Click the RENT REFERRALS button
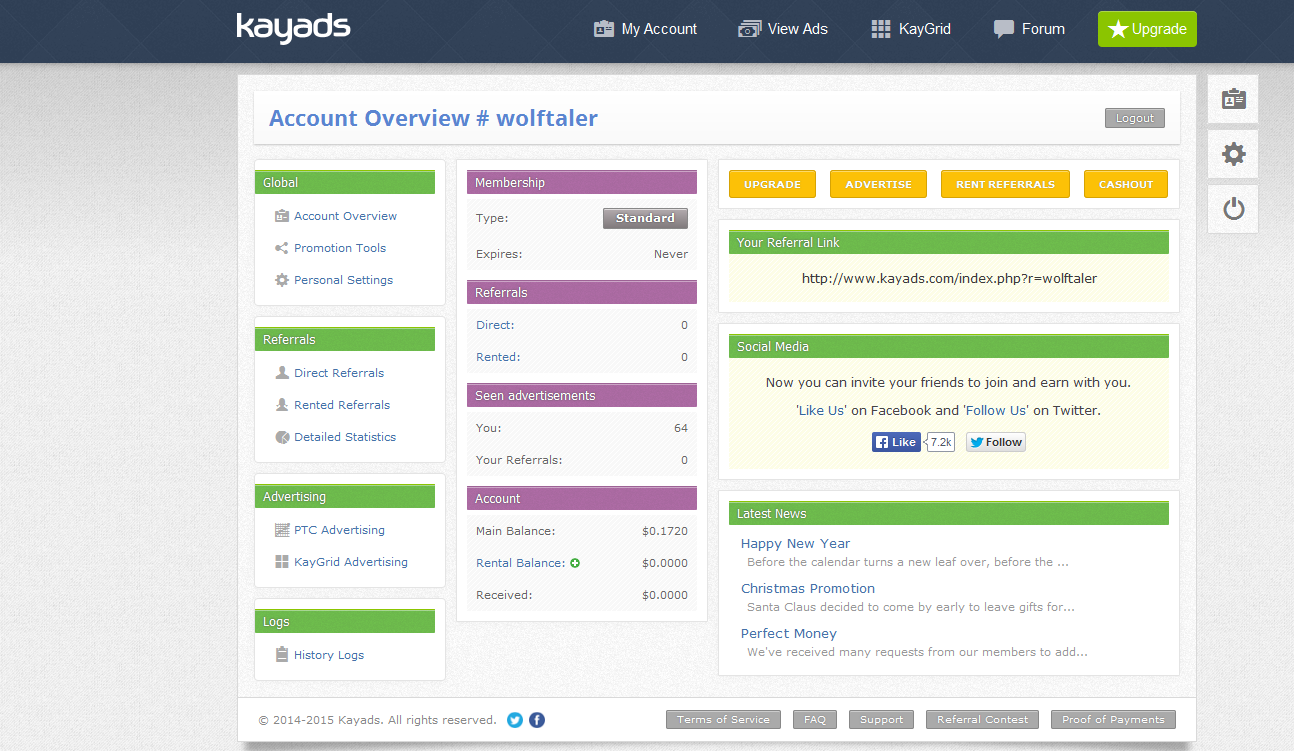The image size is (1294, 751). pyautogui.click(x=1005, y=184)
